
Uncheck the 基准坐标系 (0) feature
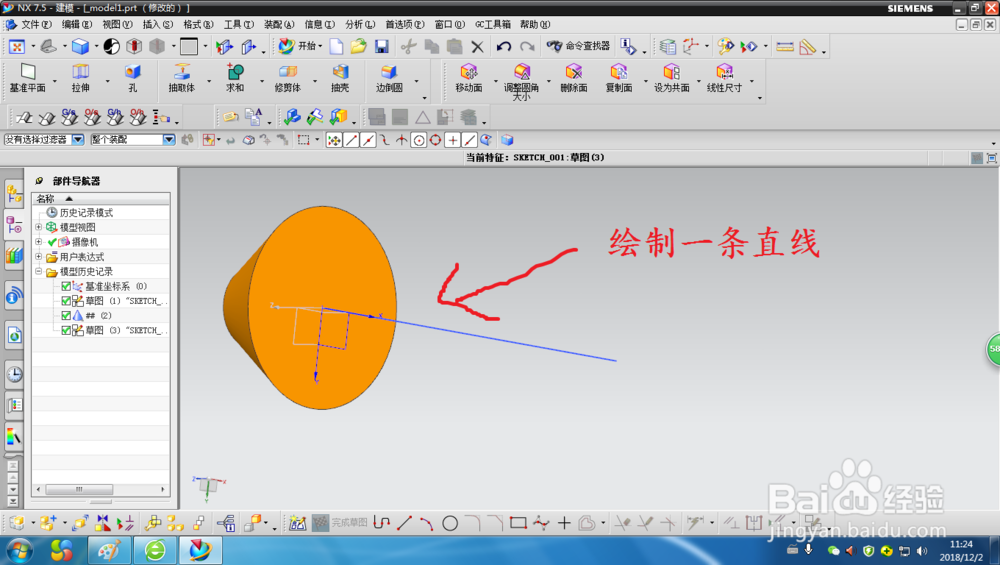(x=66, y=286)
